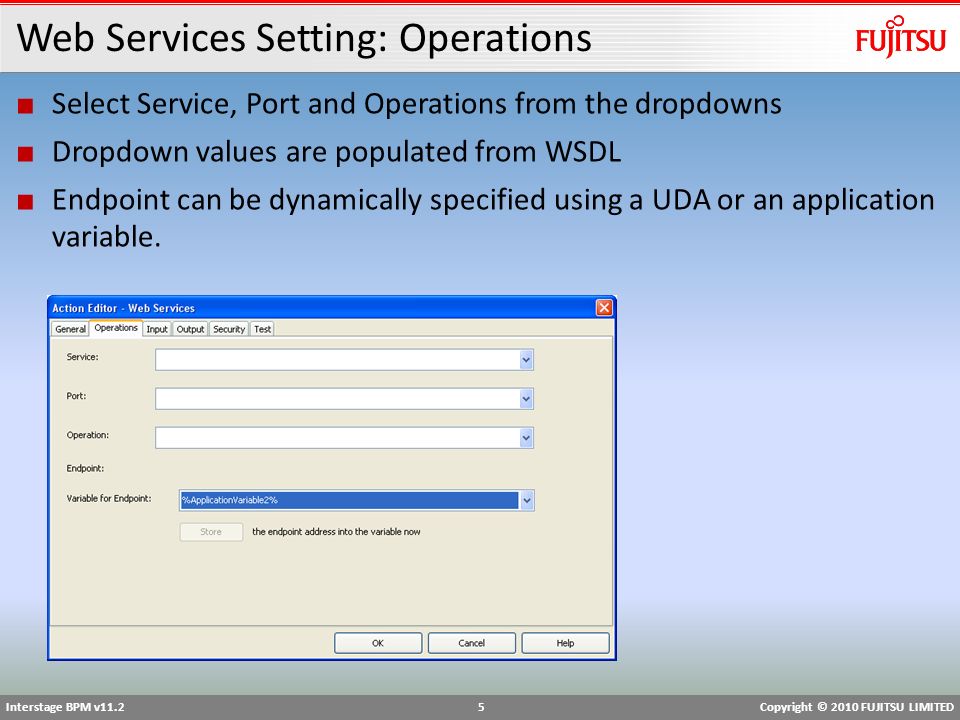
Task: Click the 'Interstage BPM v11.2' footer text
Action: click(x=65, y=707)
